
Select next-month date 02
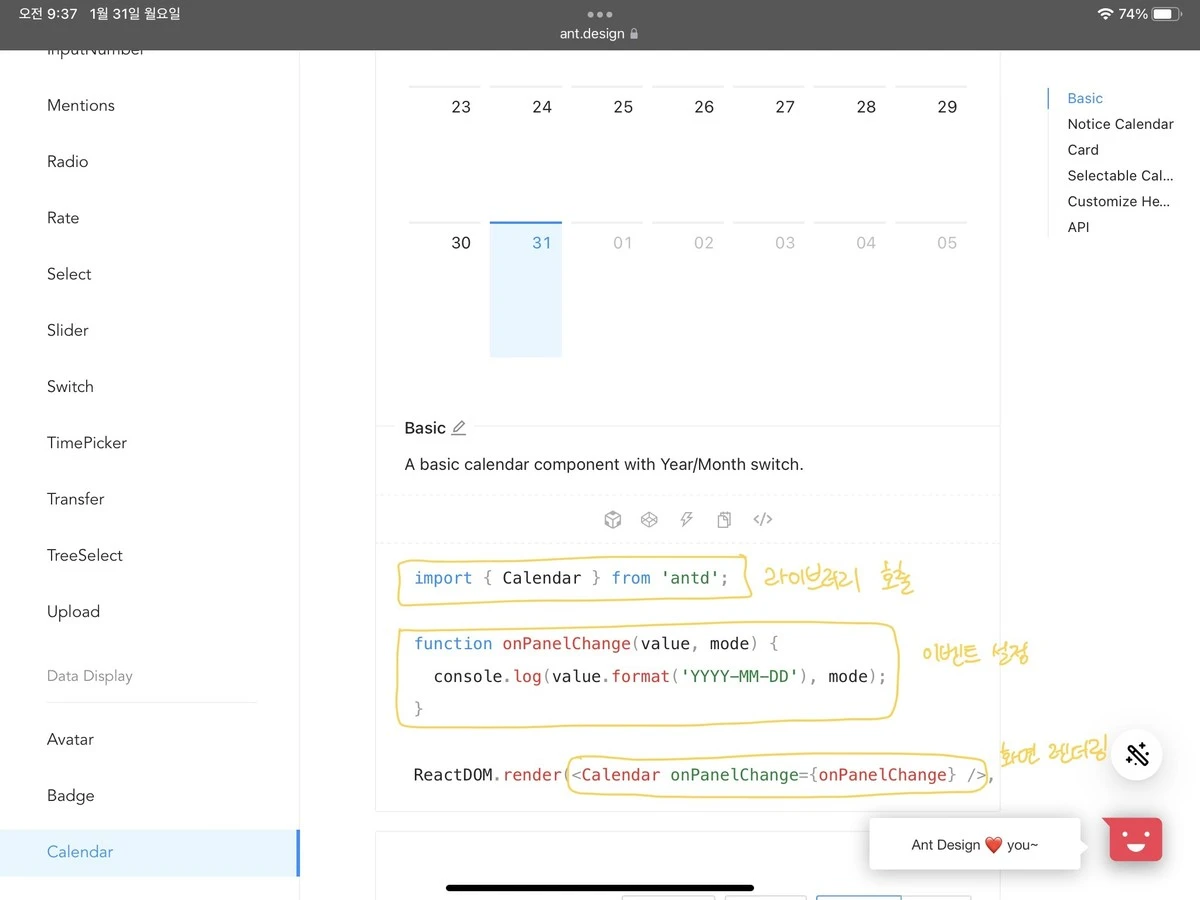[687, 289]
